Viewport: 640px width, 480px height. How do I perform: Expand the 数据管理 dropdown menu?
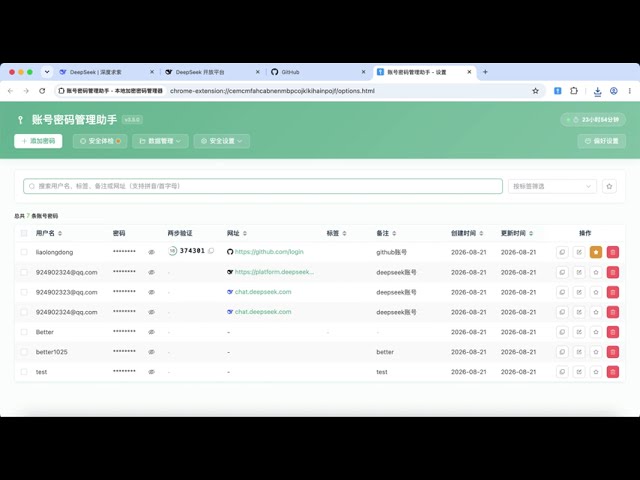160,141
